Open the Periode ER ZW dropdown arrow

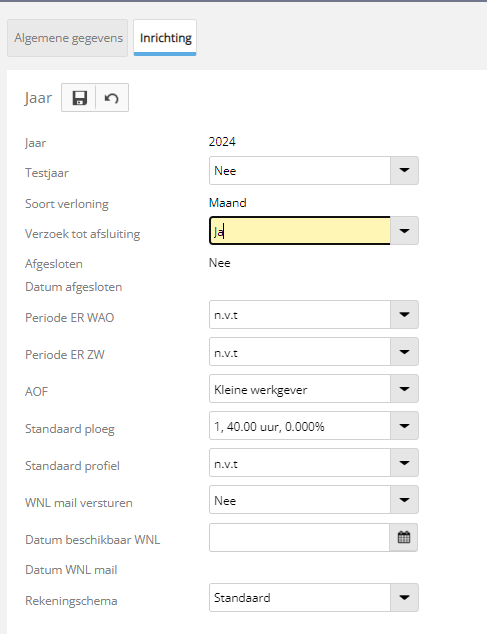click(404, 351)
